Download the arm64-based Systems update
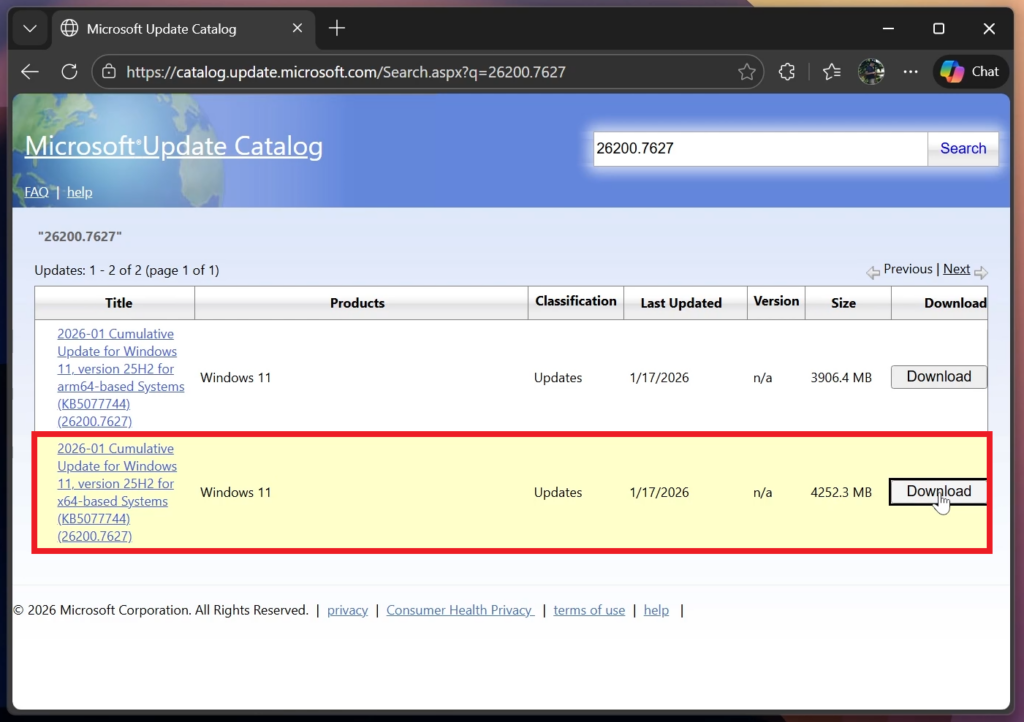This screenshot has height=722, width=1024. click(x=938, y=377)
